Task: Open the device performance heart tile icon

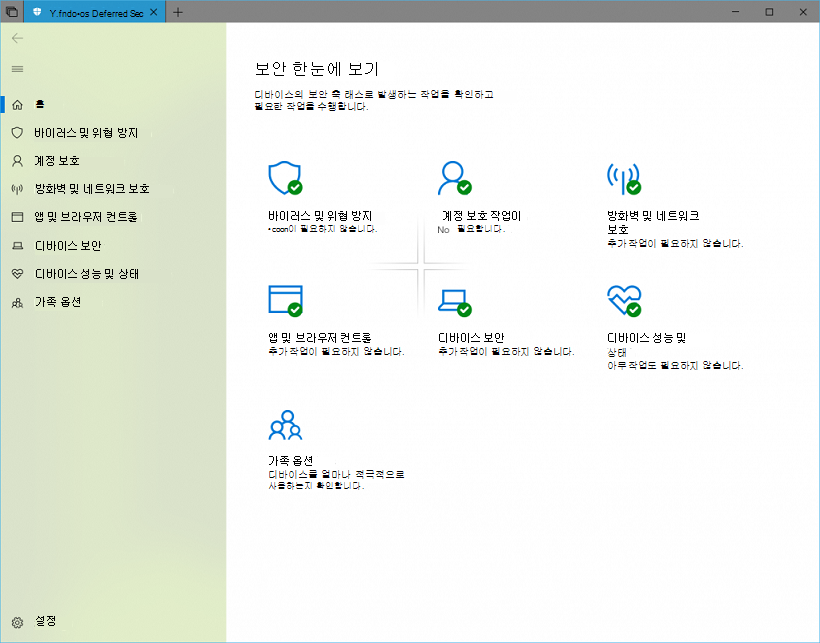Action: point(623,300)
